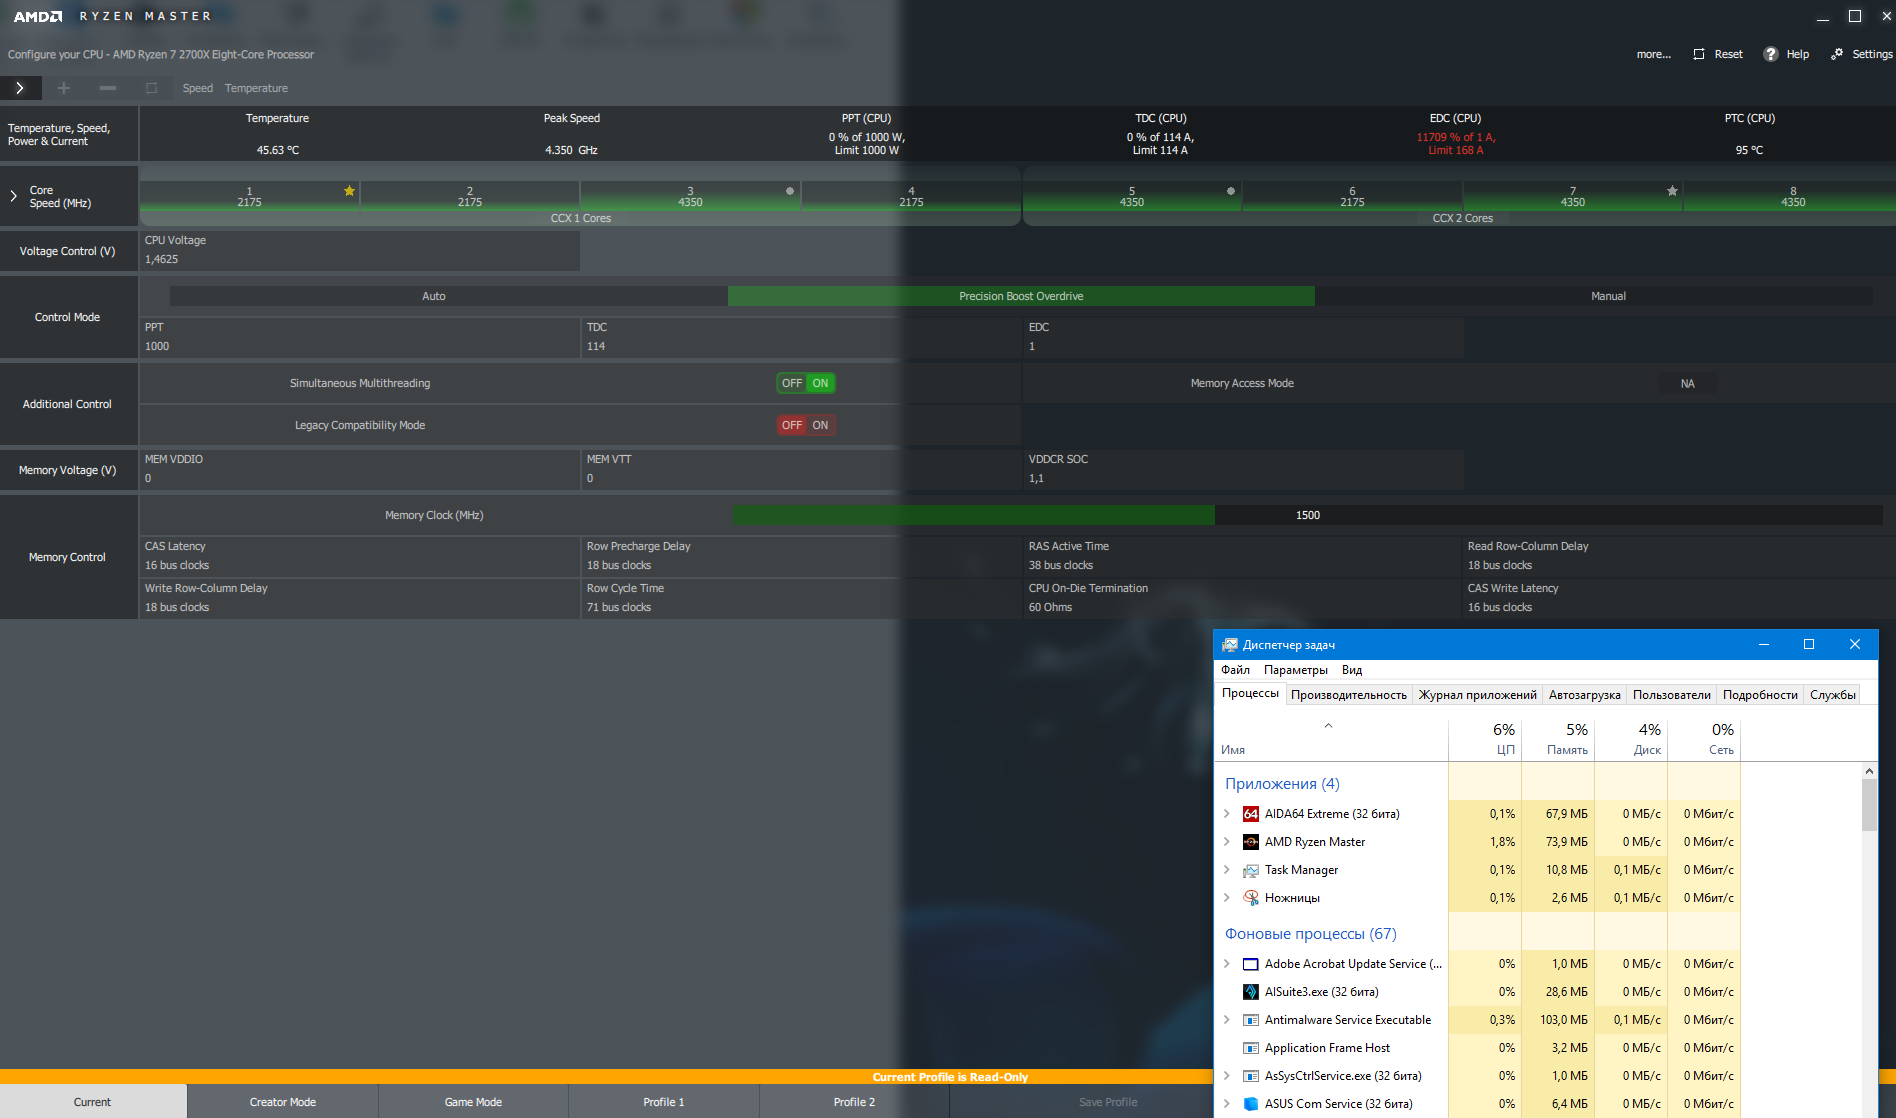Maximize the Ryzen Master window
Image resolution: width=1896 pixels, height=1118 pixels.
pos(1855,16)
